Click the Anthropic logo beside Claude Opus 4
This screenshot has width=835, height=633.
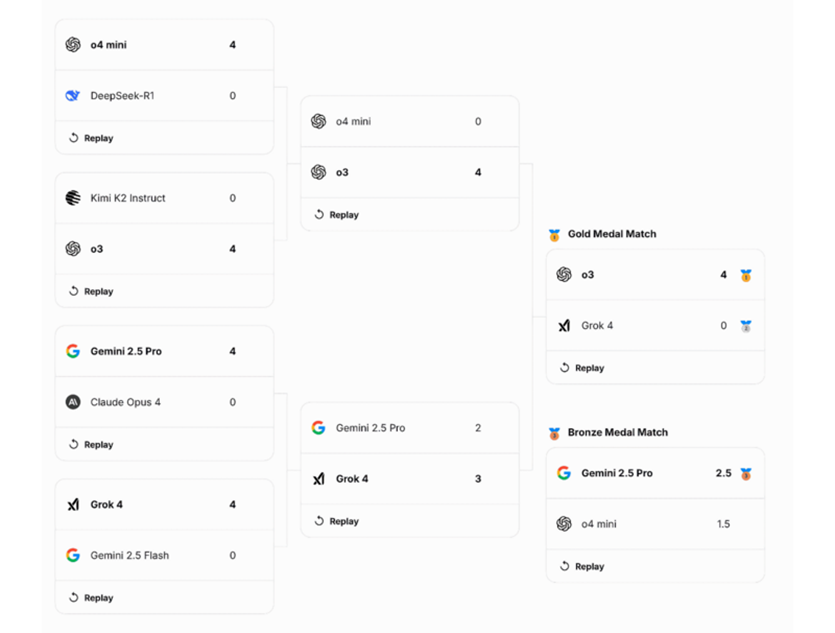click(x=73, y=402)
